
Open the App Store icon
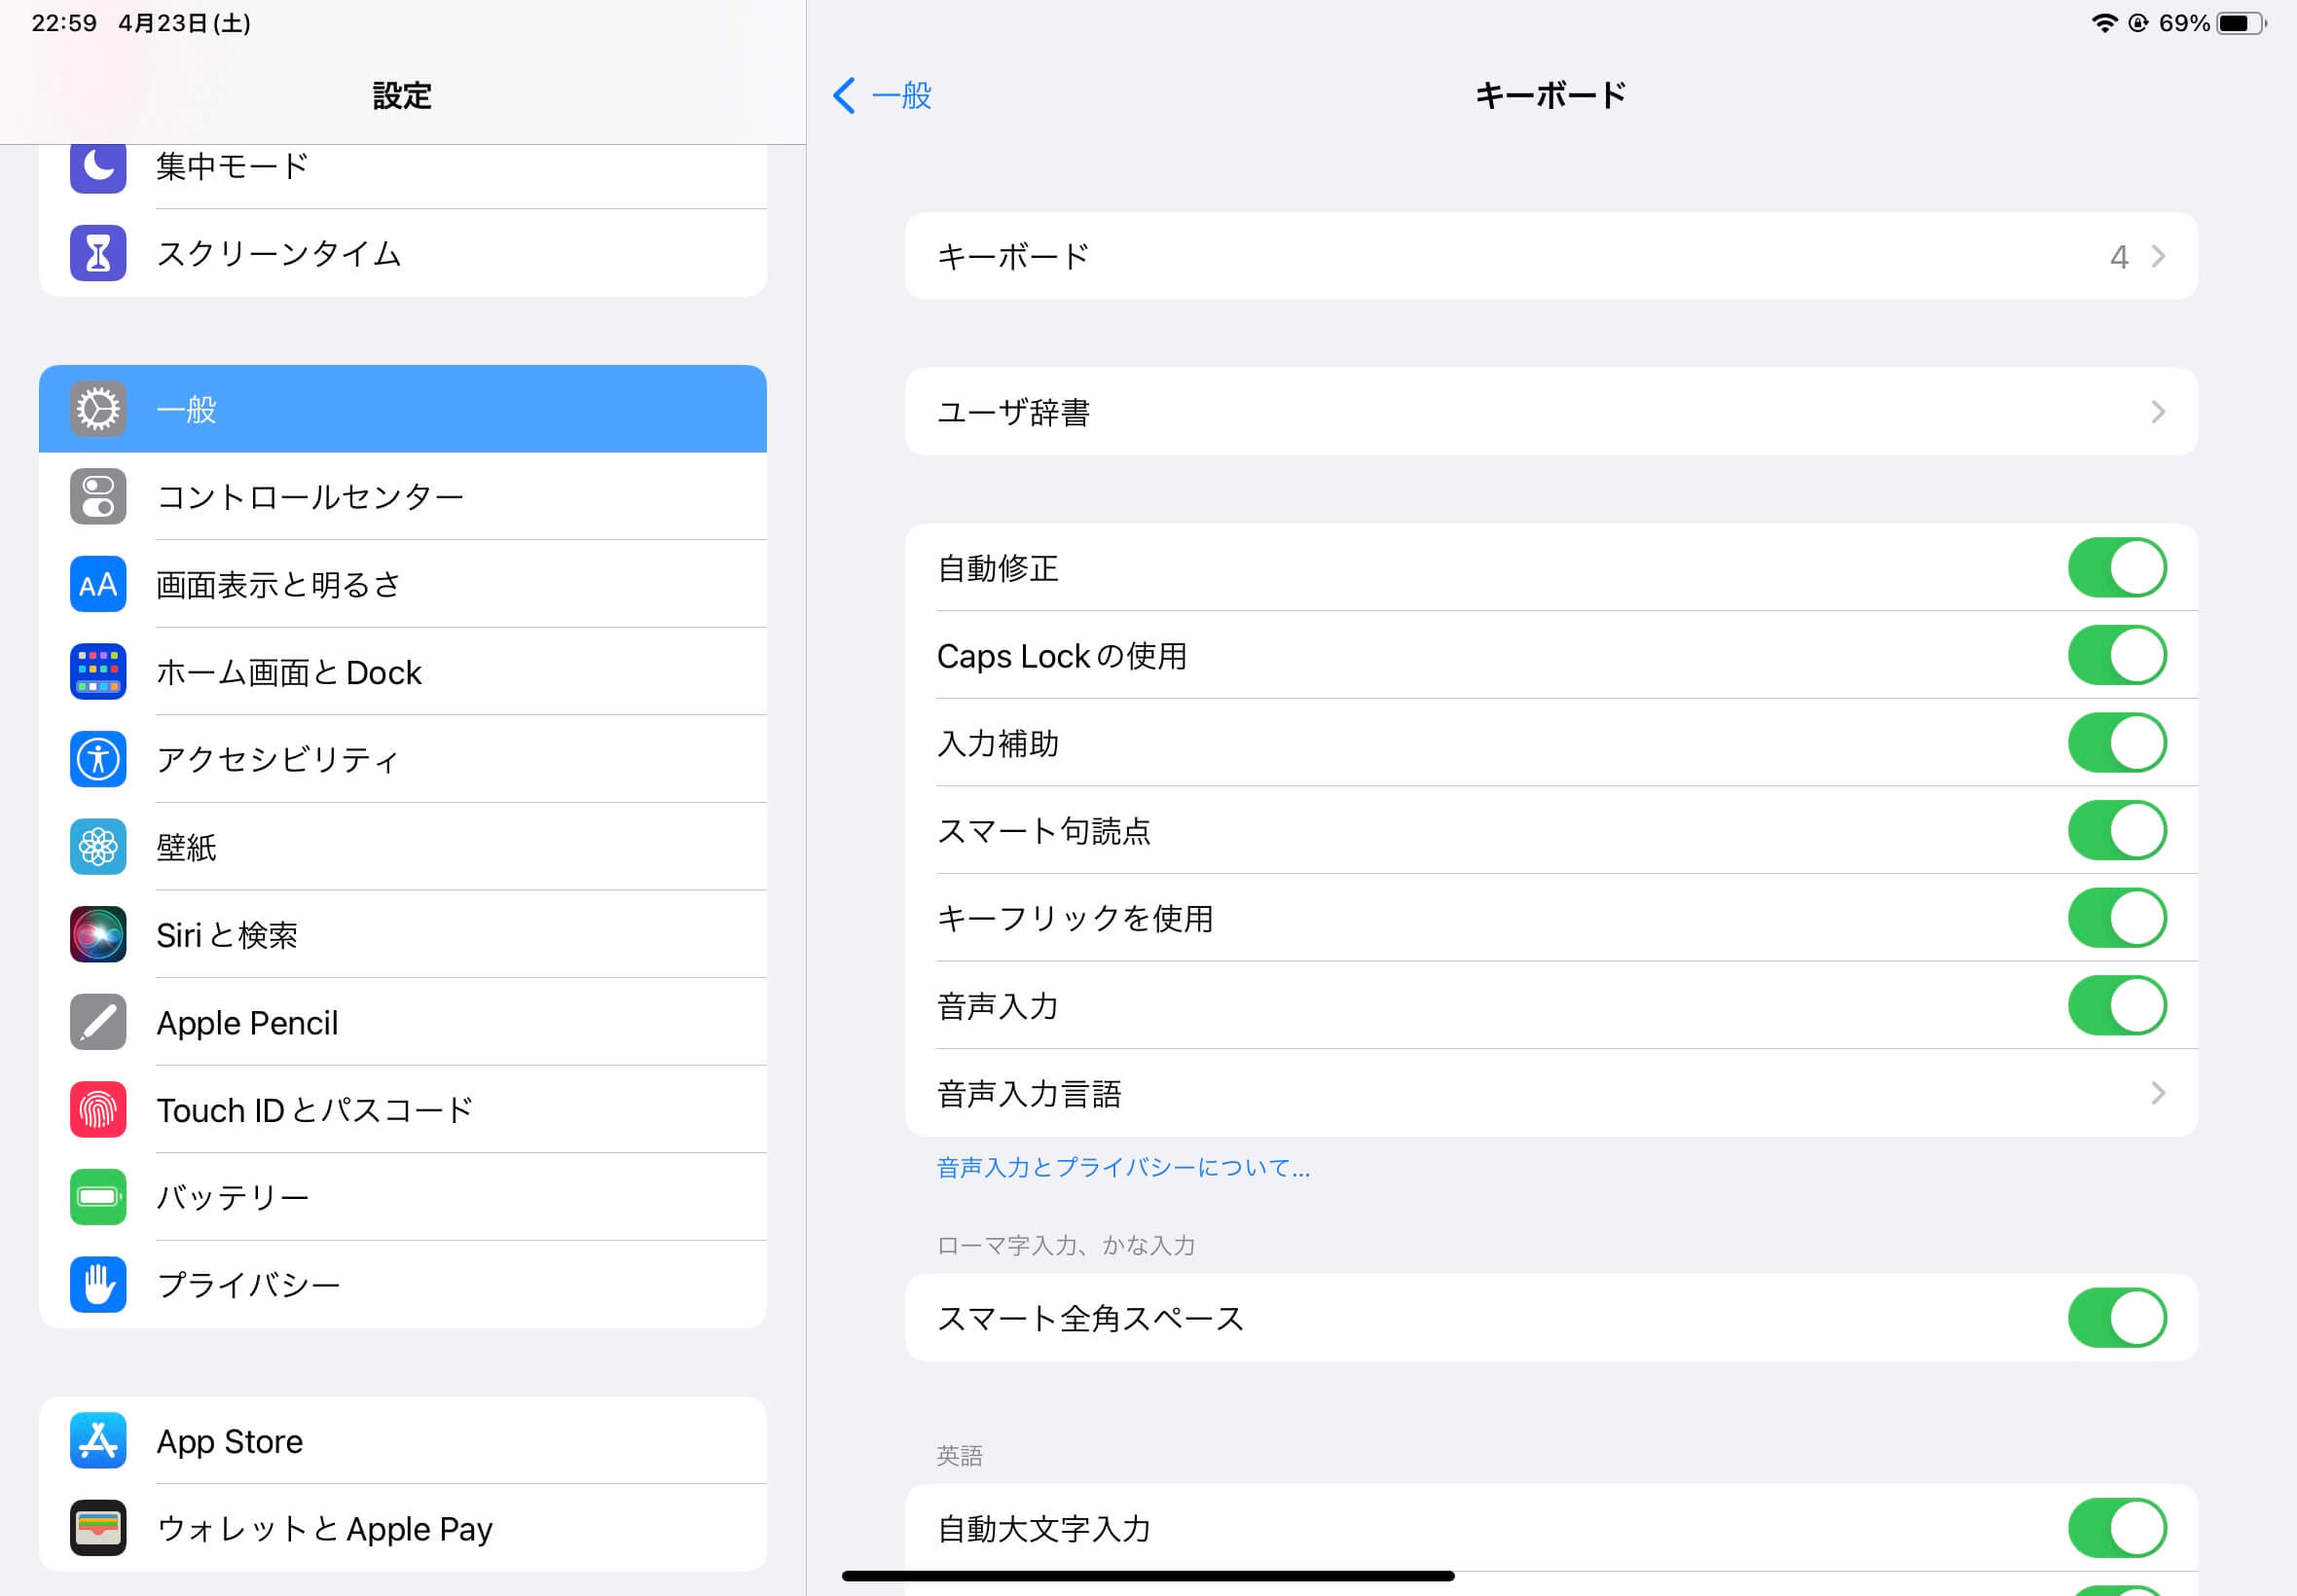98,1440
